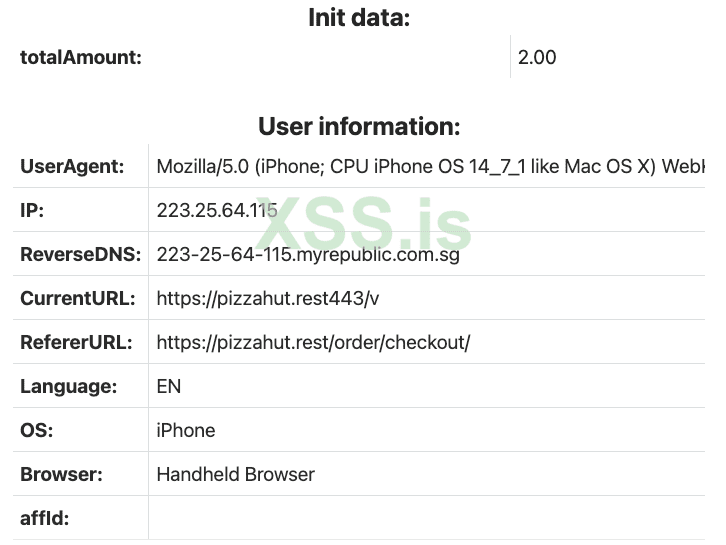The height and width of the screenshot is (545, 726).
Task: Open the pizzahut.rest/order/checkout/ referer URL
Action: (313, 342)
